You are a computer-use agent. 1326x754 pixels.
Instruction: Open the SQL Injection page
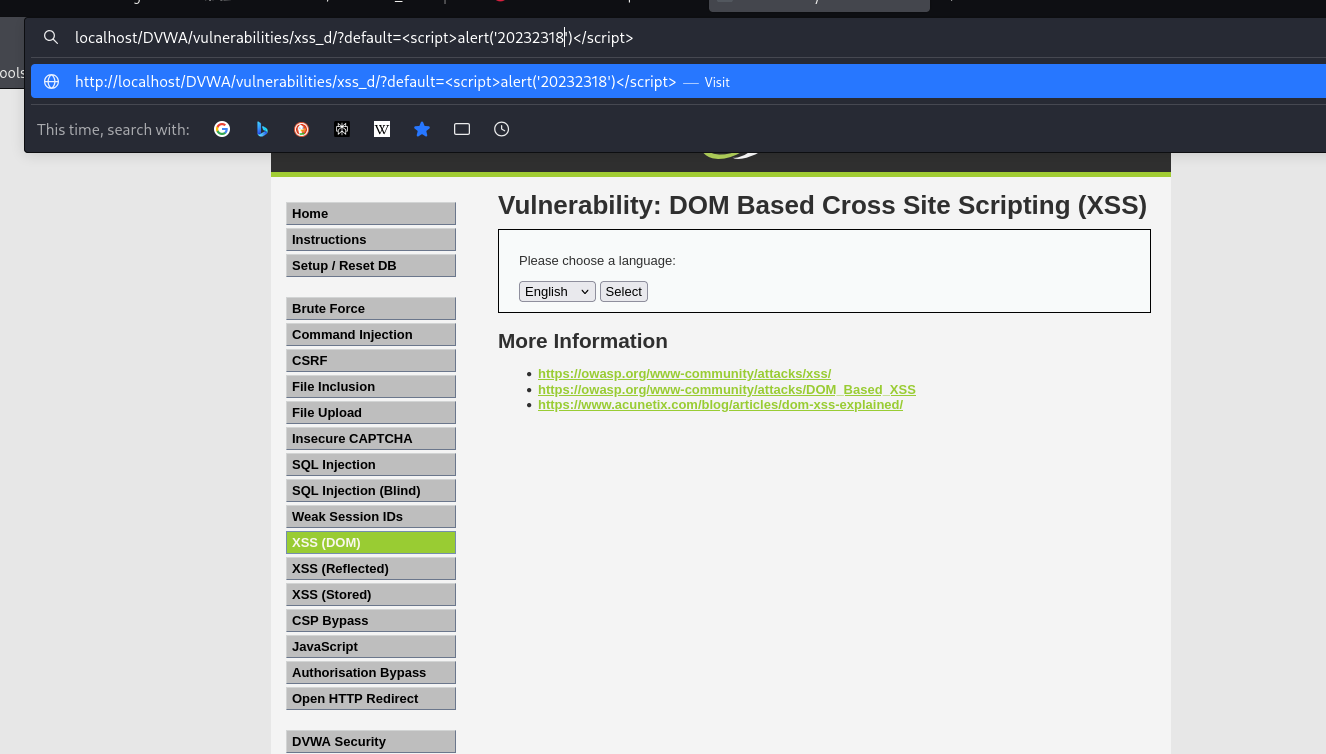(x=371, y=465)
